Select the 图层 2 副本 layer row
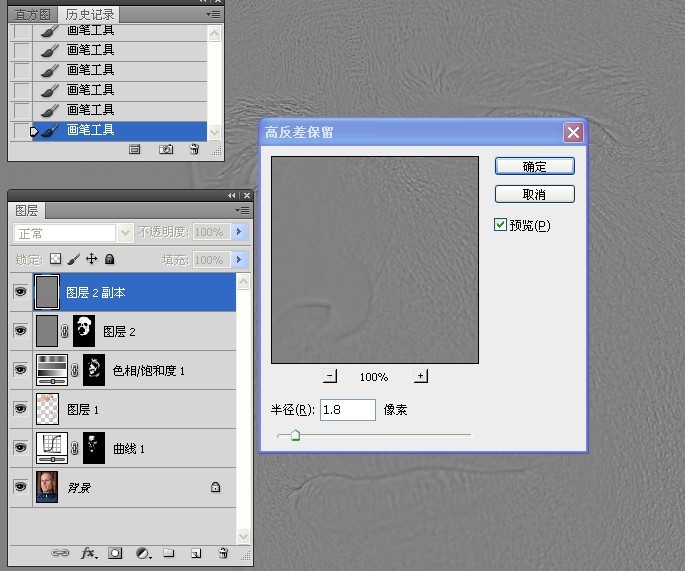 (x=134, y=292)
